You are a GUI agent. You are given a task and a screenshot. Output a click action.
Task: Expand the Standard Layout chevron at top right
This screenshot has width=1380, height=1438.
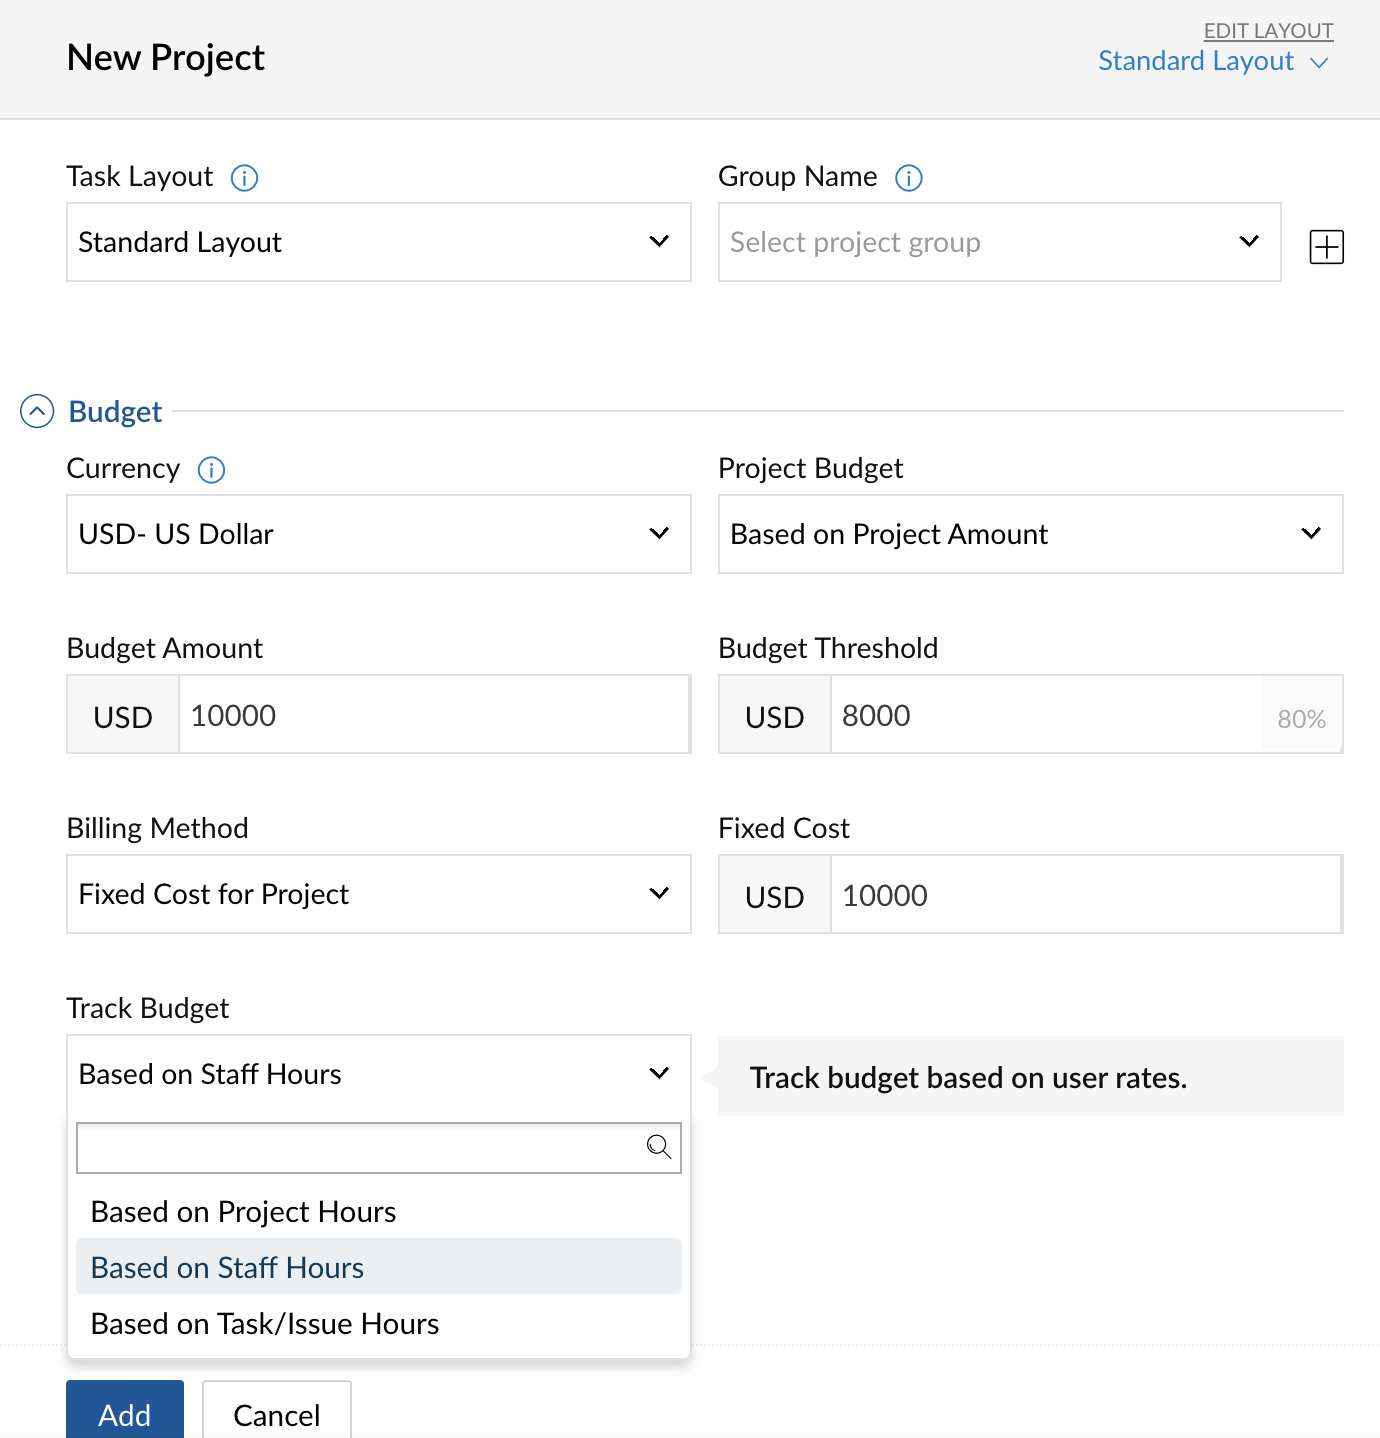(1319, 62)
